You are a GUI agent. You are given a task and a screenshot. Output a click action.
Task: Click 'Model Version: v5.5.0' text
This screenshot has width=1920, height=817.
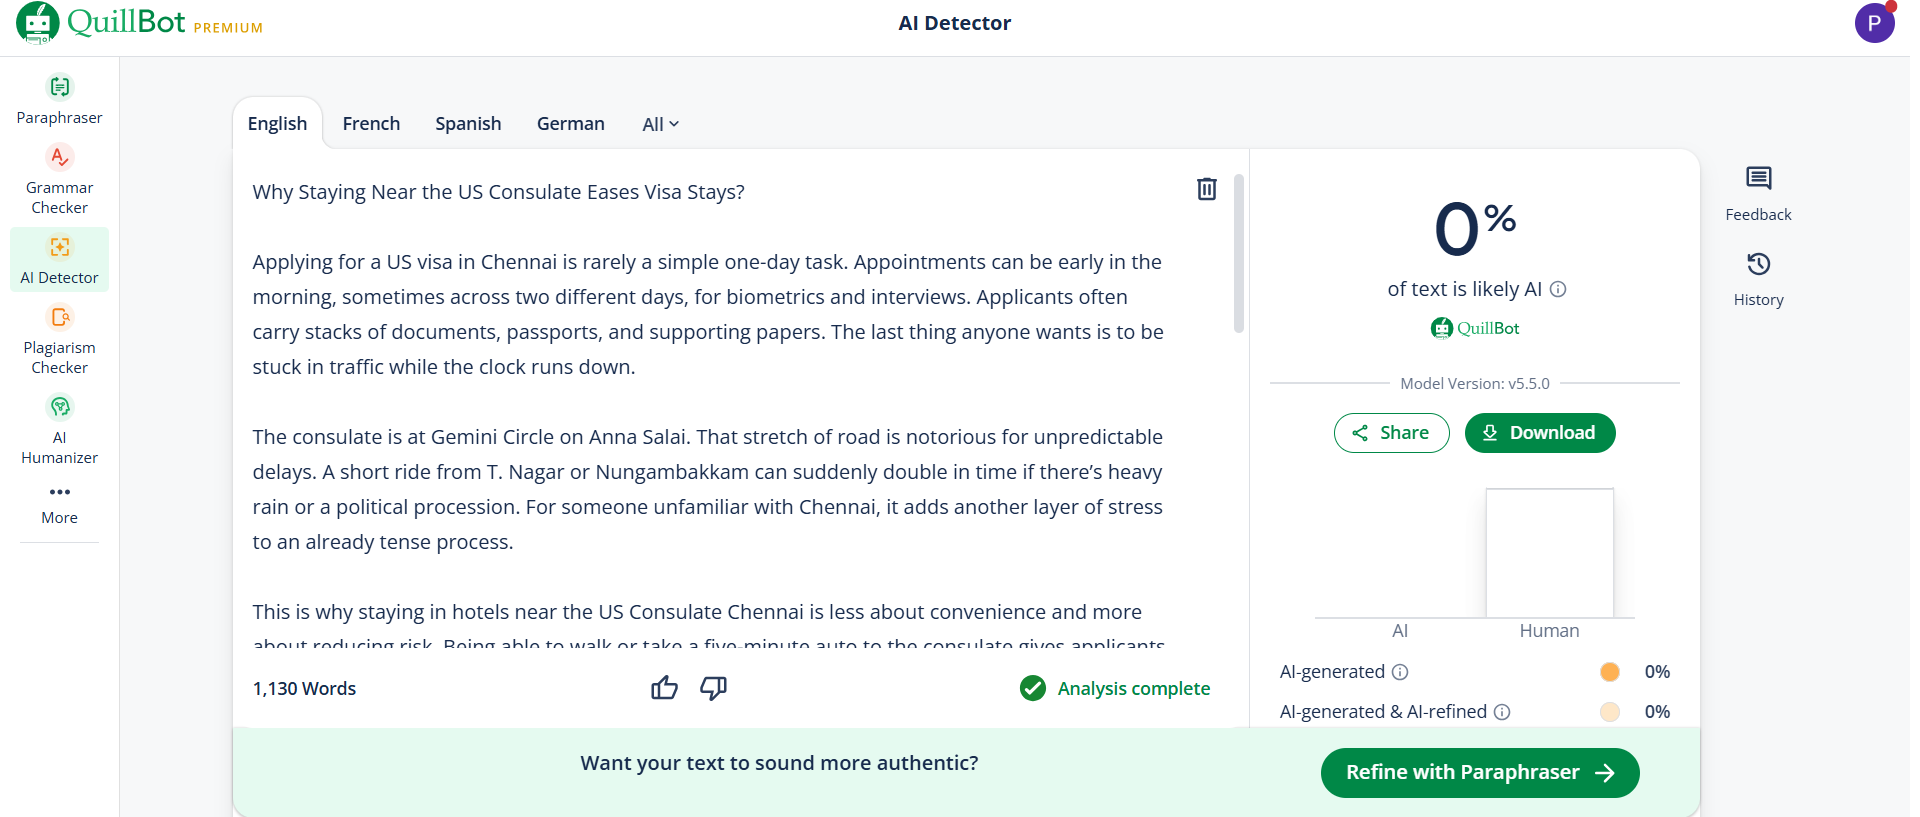pyautogui.click(x=1475, y=383)
